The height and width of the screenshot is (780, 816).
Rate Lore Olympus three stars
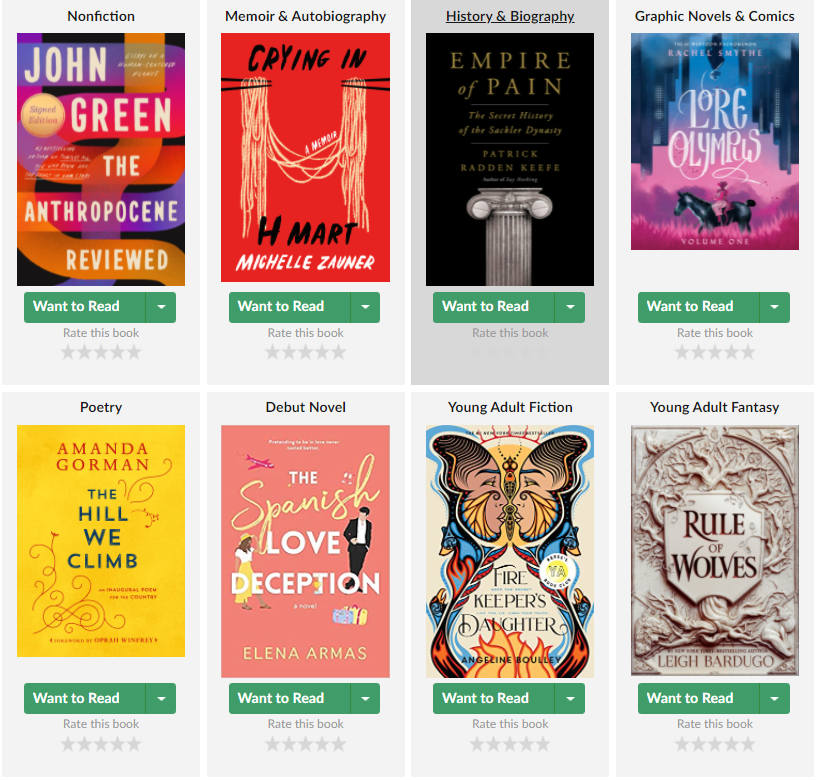715,353
